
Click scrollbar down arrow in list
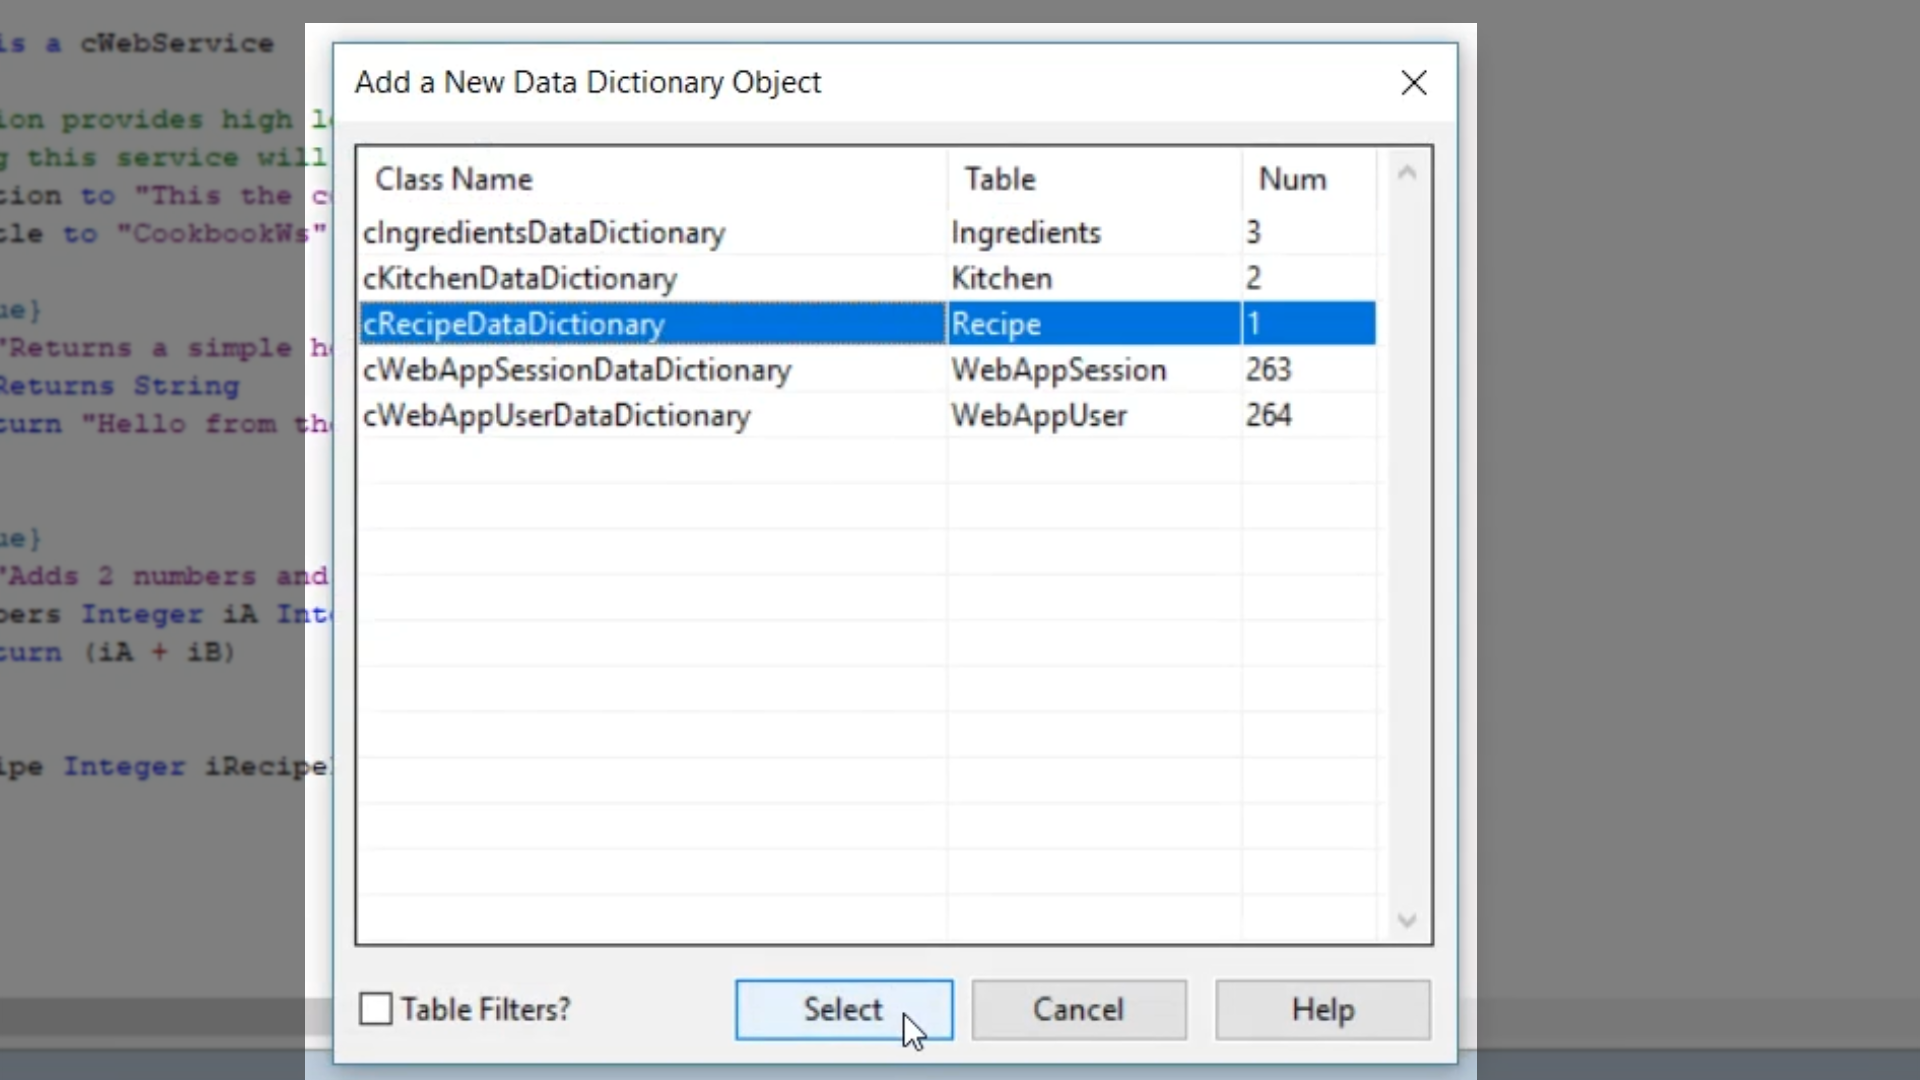(x=1406, y=920)
